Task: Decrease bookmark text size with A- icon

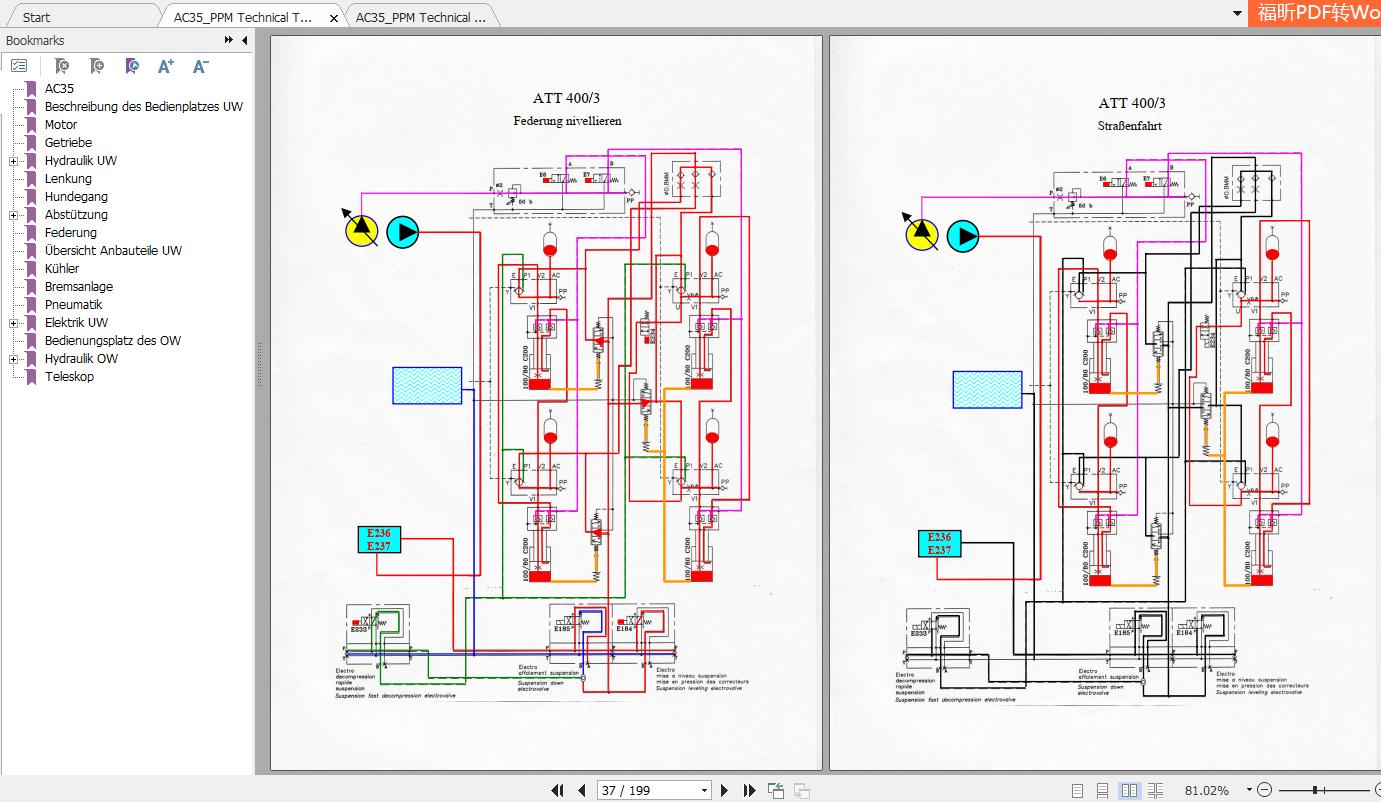Action: (200, 66)
